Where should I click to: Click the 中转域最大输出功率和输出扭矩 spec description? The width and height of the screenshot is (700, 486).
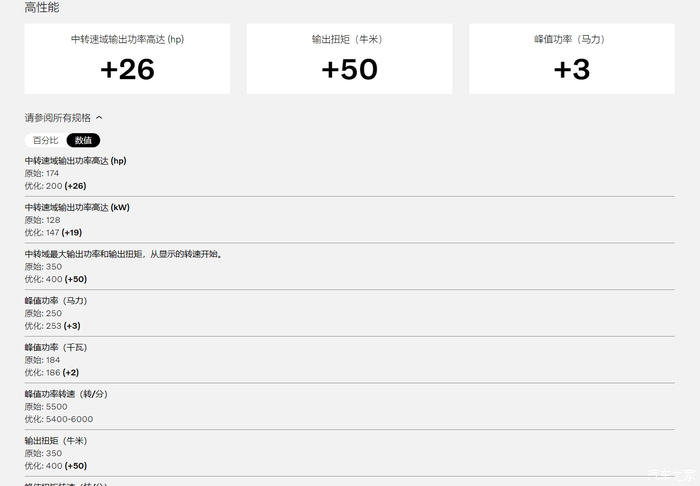coord(123,254)
